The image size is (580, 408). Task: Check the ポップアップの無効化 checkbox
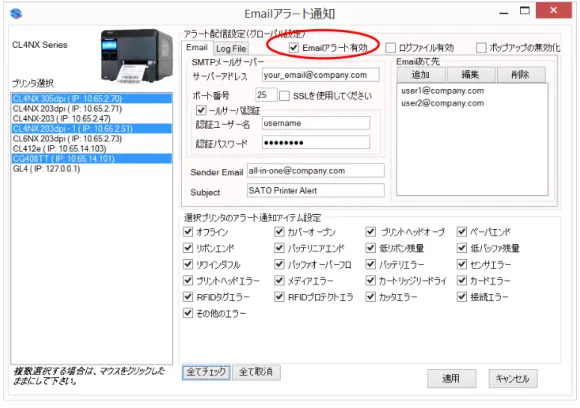tap(481, 48)
